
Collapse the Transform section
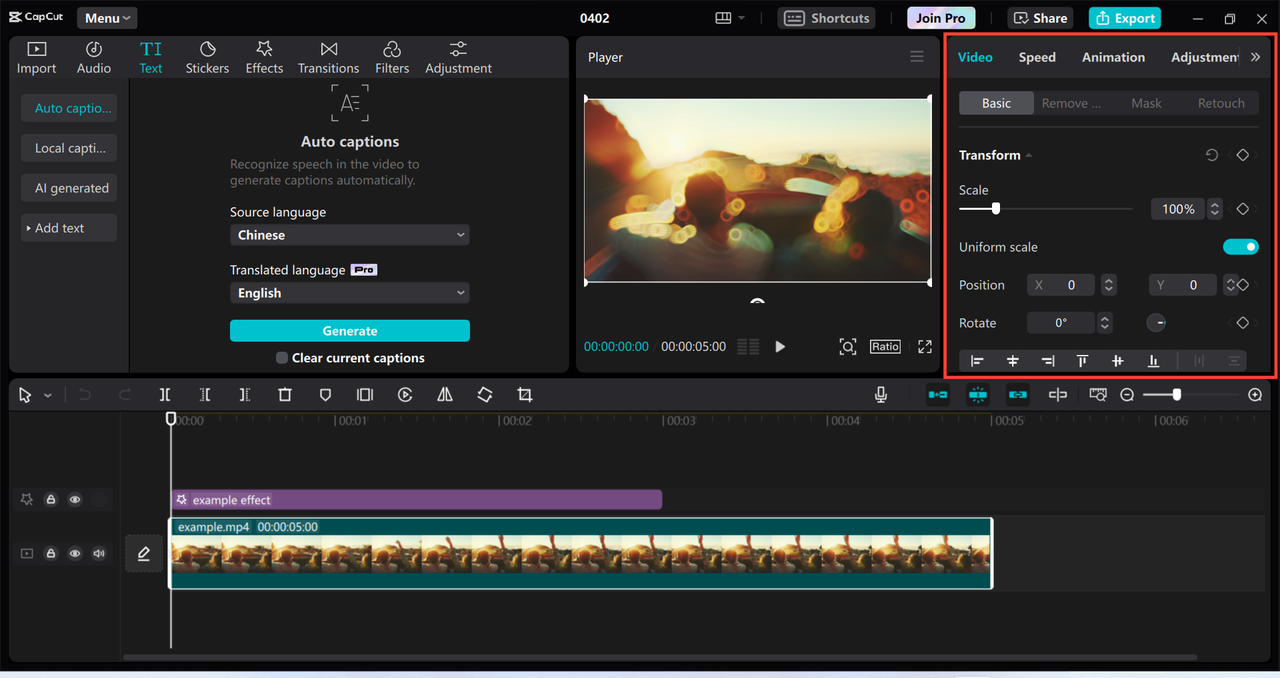(1029, 156)
